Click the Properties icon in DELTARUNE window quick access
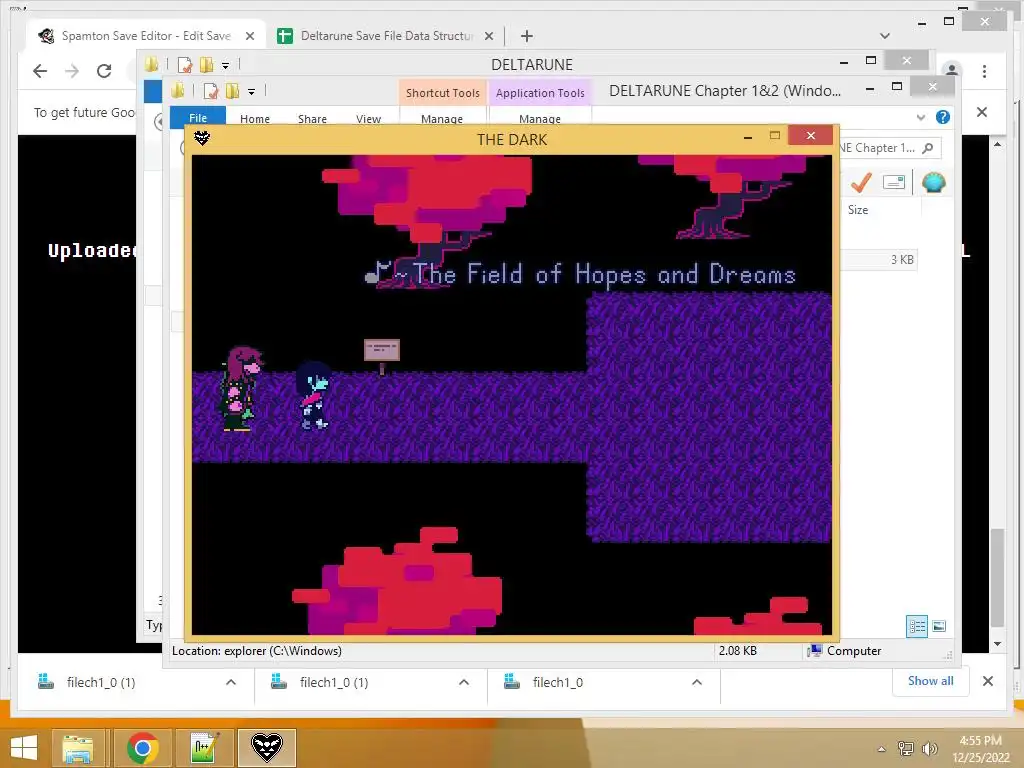The image size is (1024, 768). (185, 65)
